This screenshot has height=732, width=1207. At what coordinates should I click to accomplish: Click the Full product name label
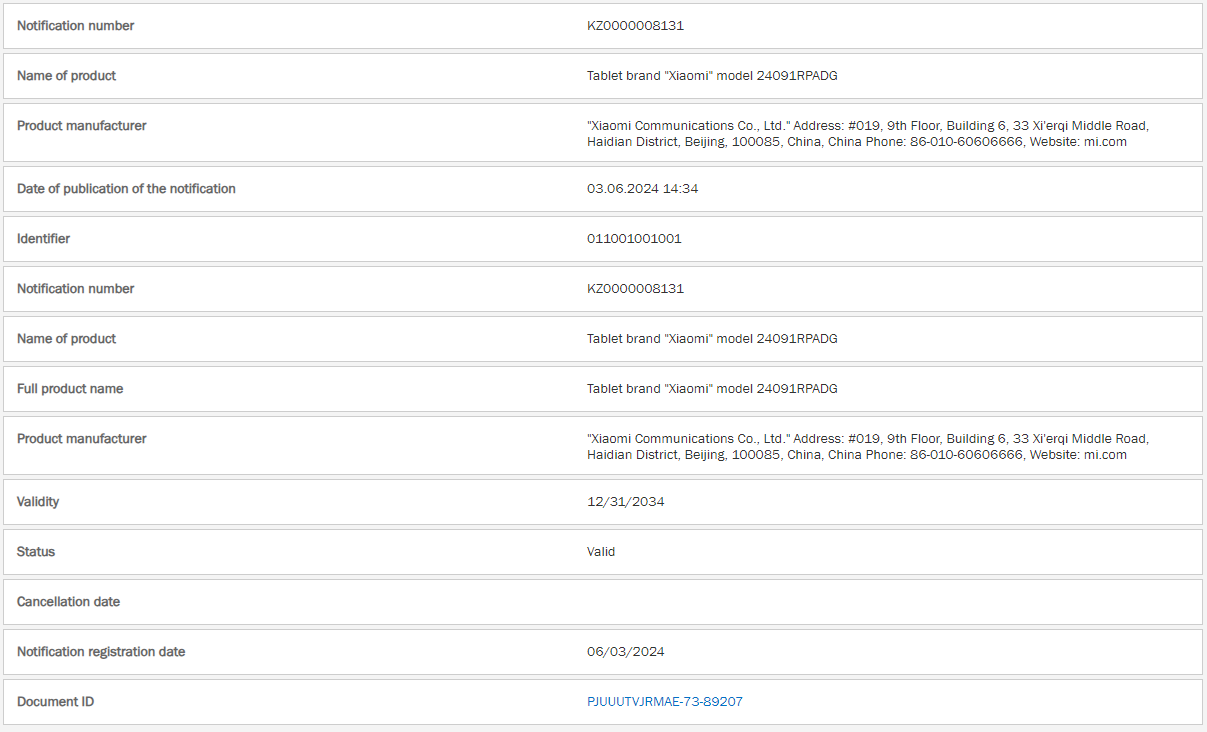point(70,389)
